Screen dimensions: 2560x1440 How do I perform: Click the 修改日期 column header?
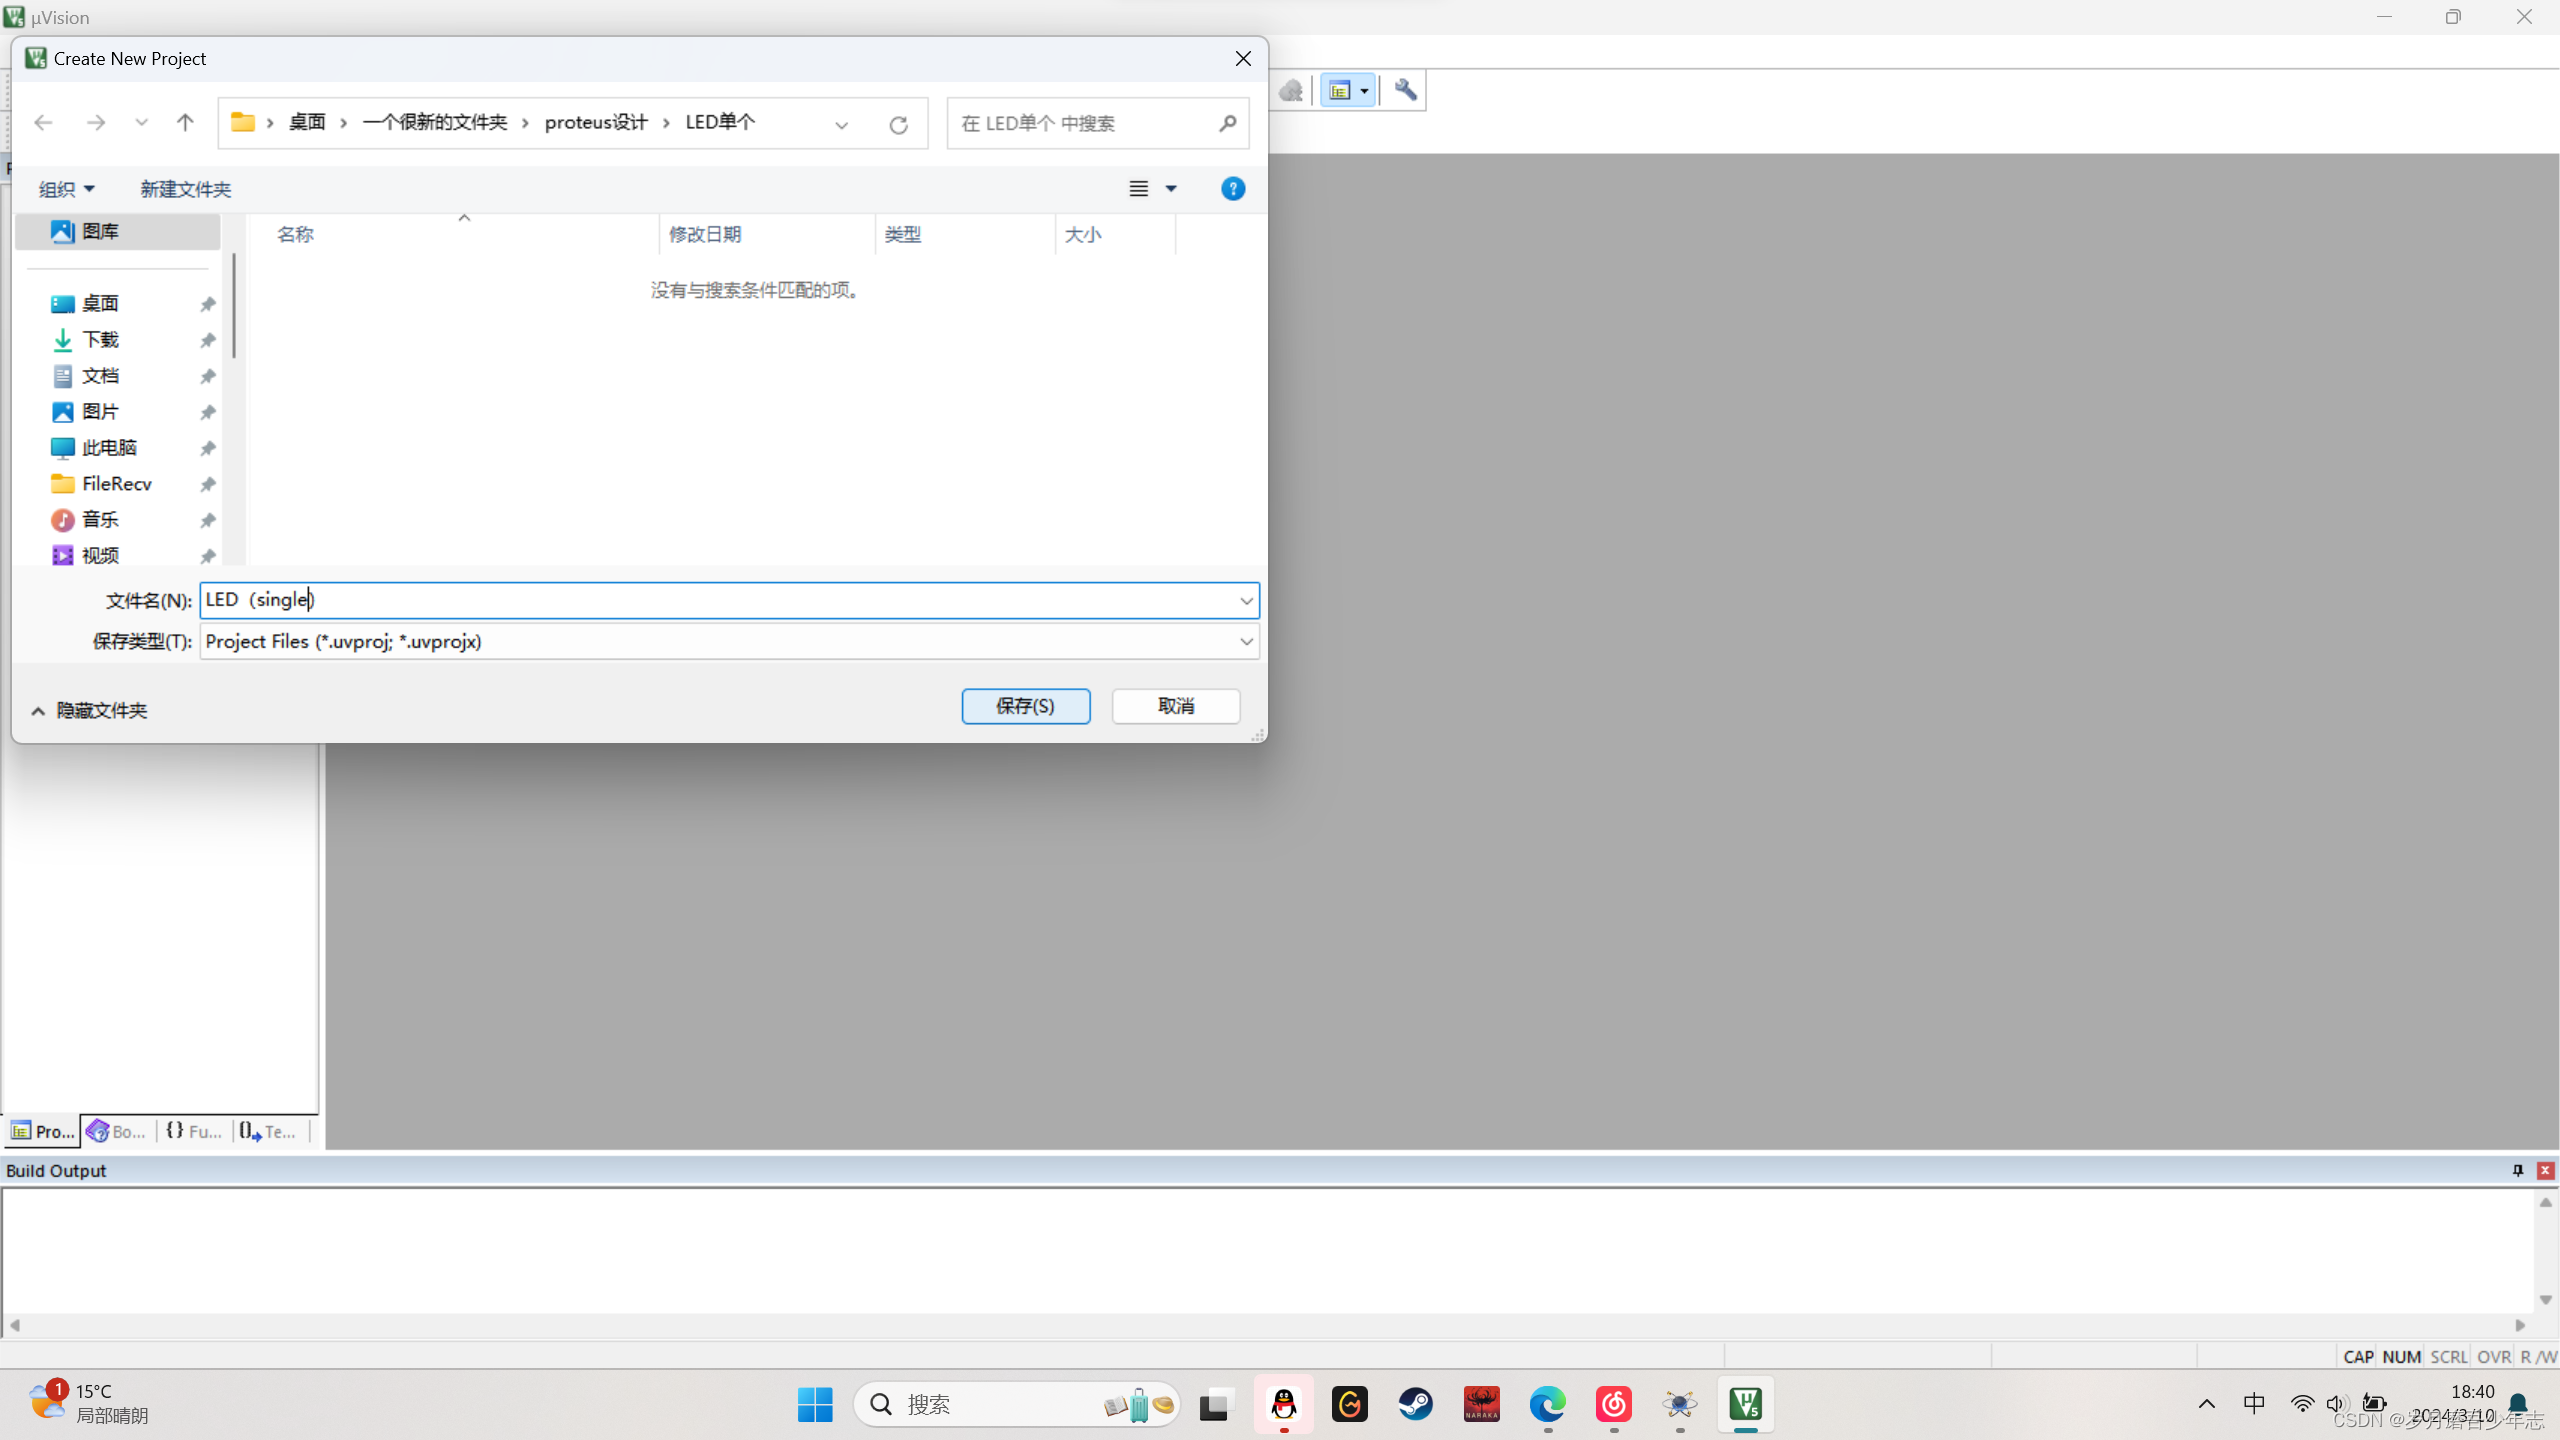[x=705, y=234]
